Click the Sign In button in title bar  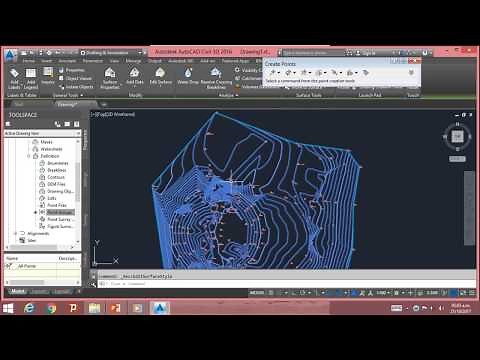coord(366,53)
